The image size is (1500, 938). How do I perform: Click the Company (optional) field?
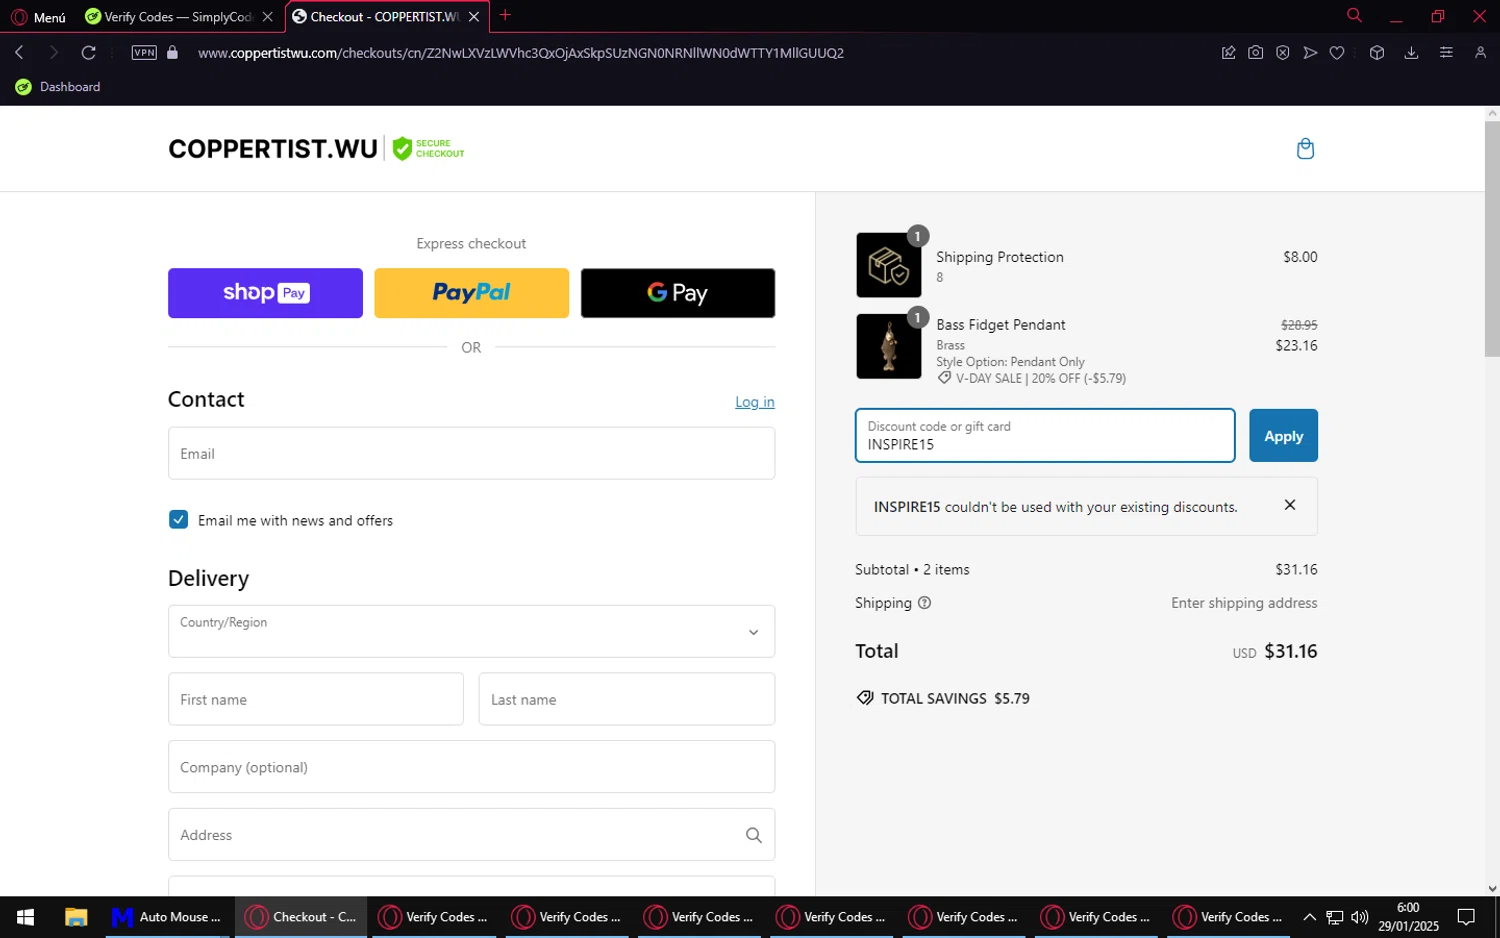point(471,767)
